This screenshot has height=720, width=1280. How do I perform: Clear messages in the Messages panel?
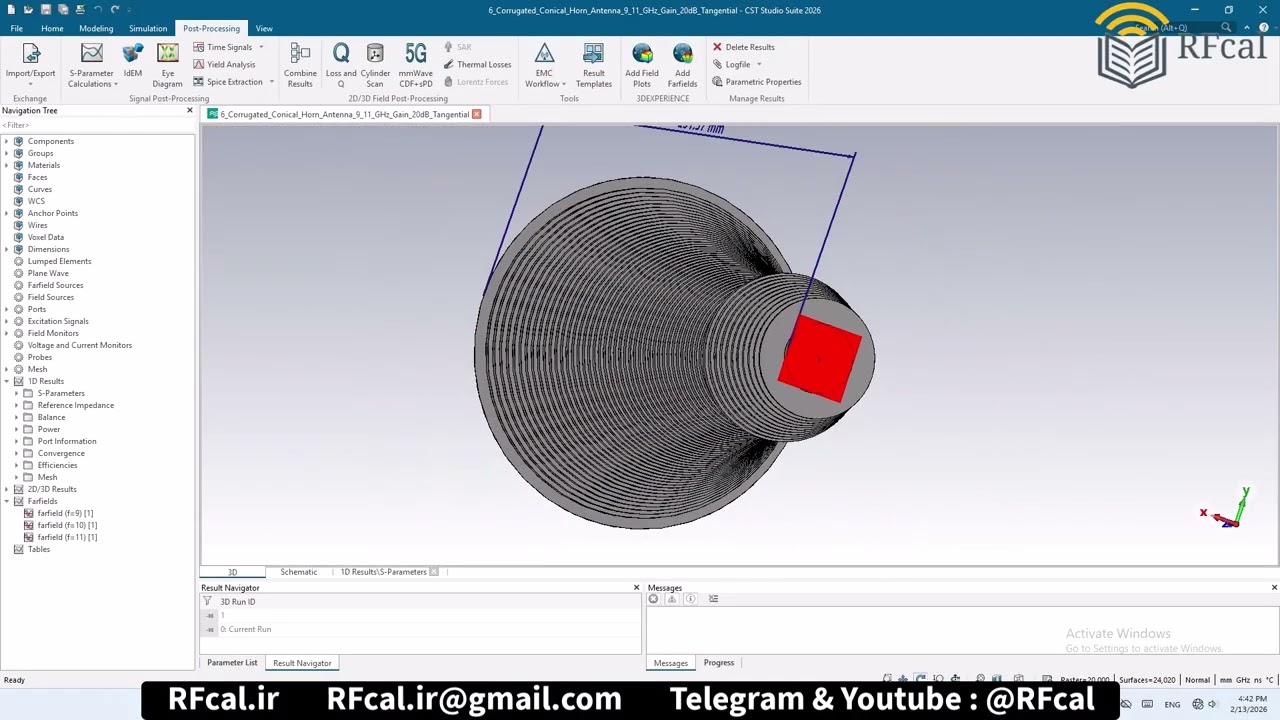[x=654, y=599]
